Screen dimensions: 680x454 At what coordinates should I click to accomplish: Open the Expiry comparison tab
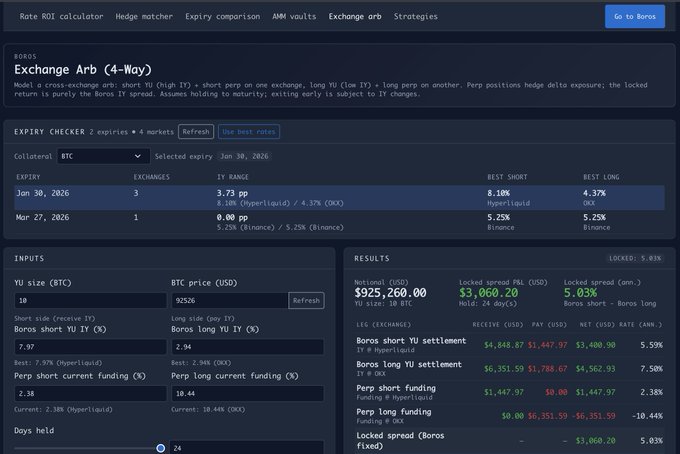click(x=222, y=17)
